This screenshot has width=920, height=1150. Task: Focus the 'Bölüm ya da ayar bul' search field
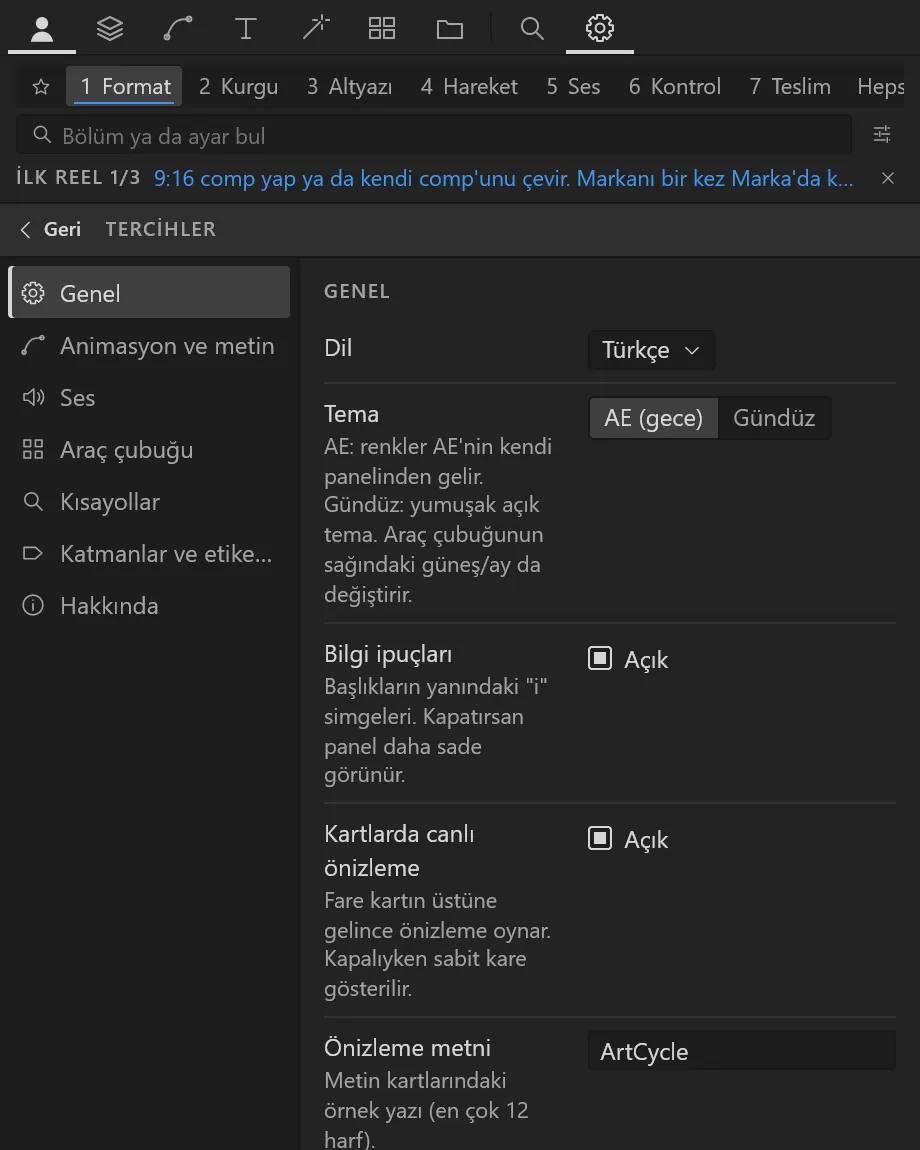point(434,135)
